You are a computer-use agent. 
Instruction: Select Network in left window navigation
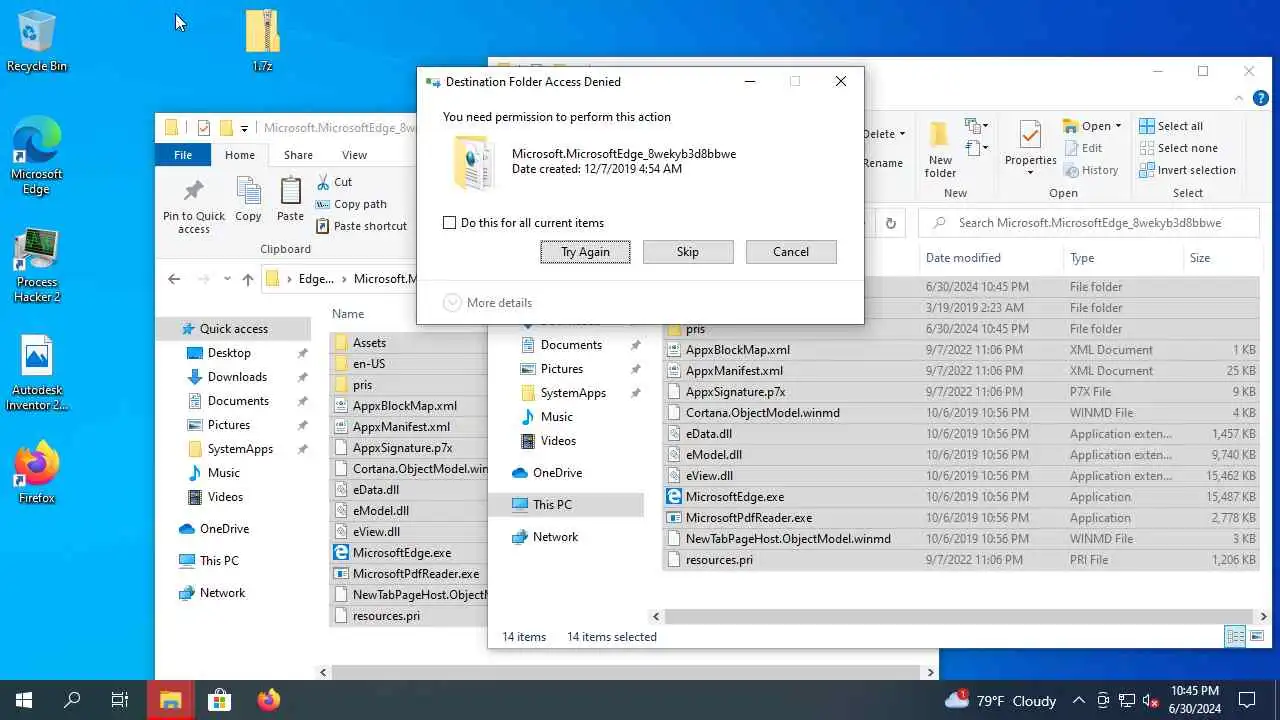[222, 593]
